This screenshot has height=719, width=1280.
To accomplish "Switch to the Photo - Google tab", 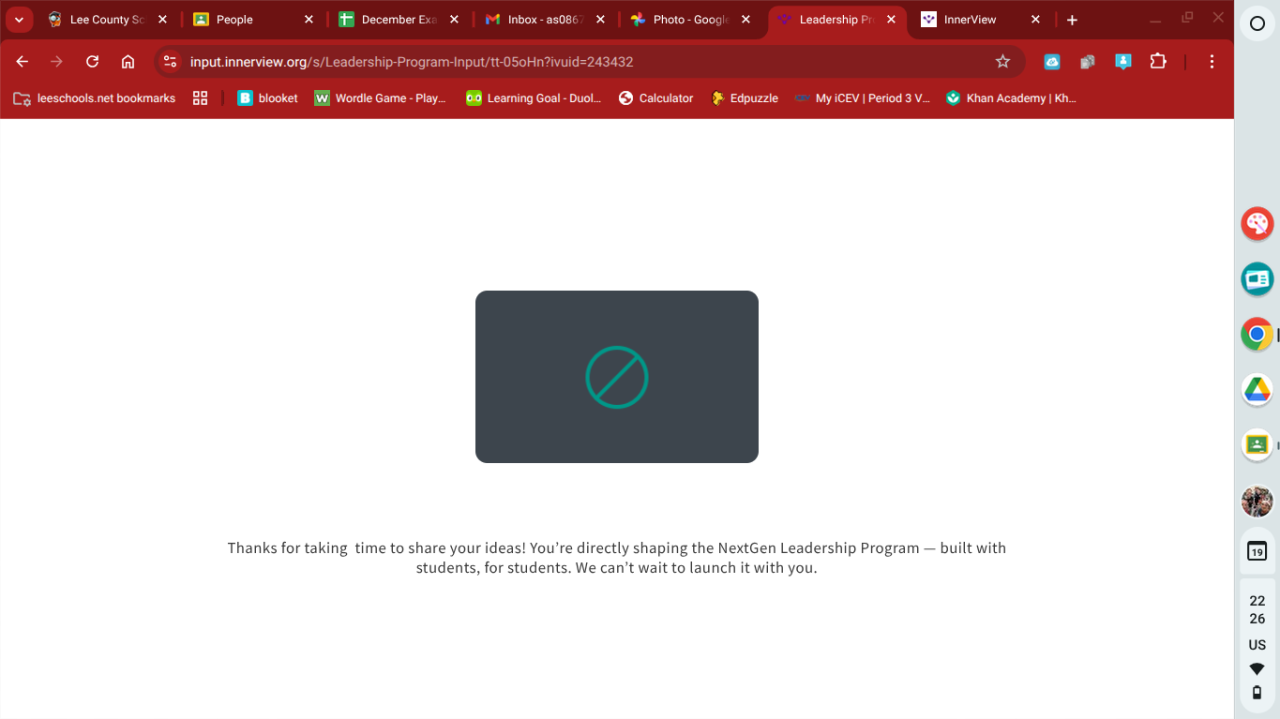I will [689, 19].
